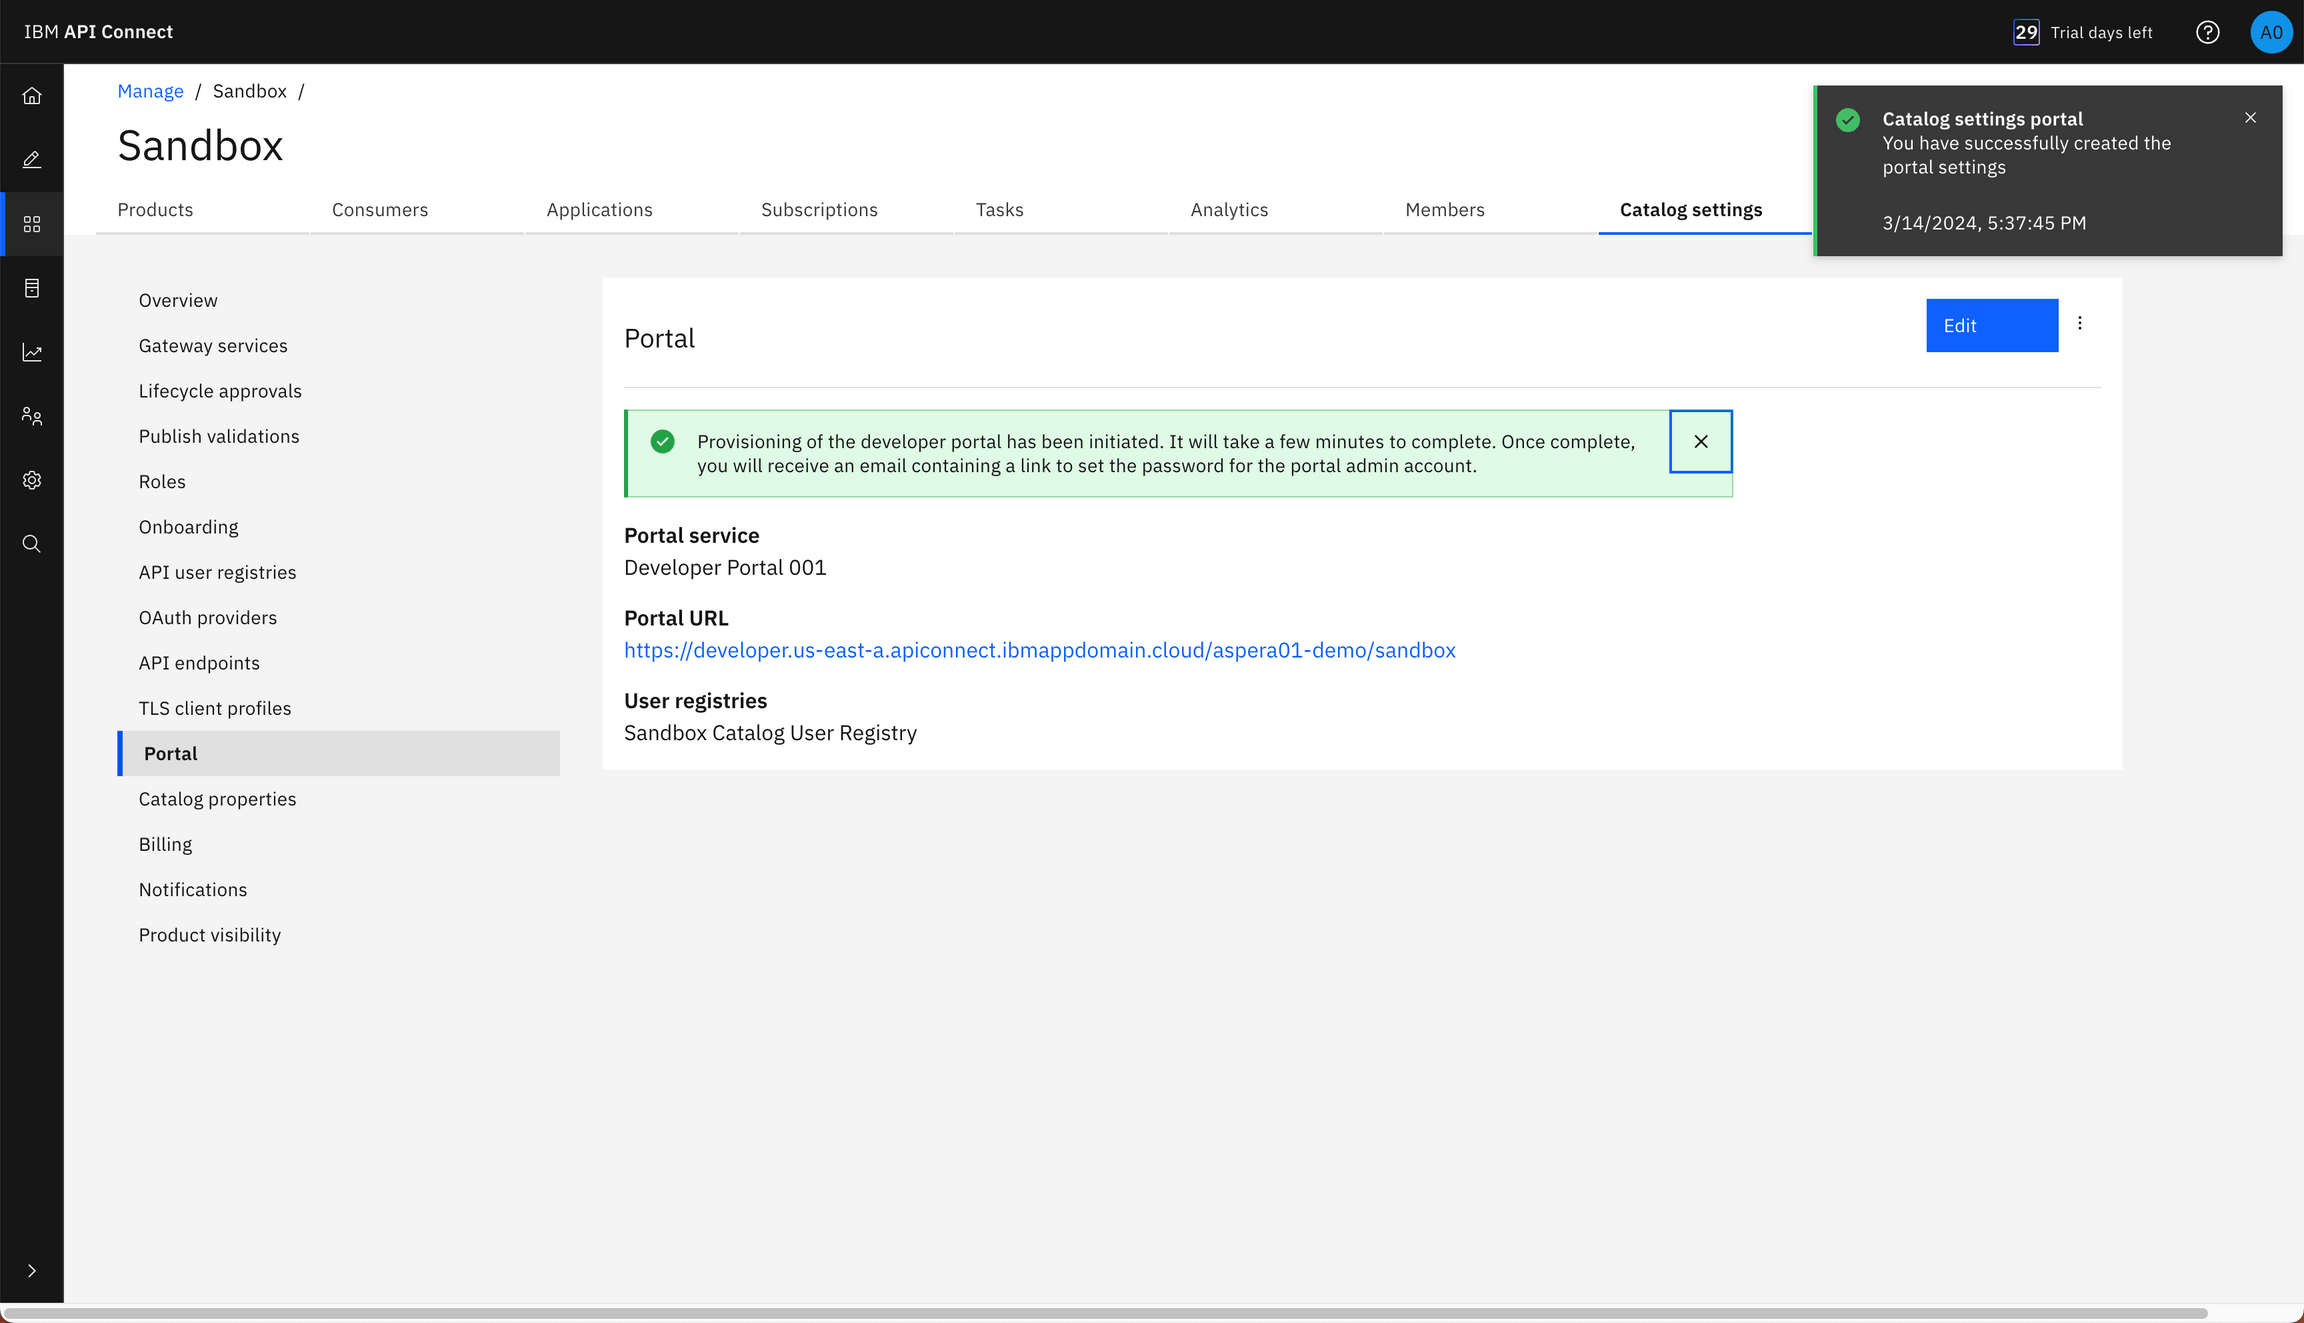The width and height of the screenshot is (2304, 1323).
Task: Open the Resources icon in sidebar
Action: (32, 288)
